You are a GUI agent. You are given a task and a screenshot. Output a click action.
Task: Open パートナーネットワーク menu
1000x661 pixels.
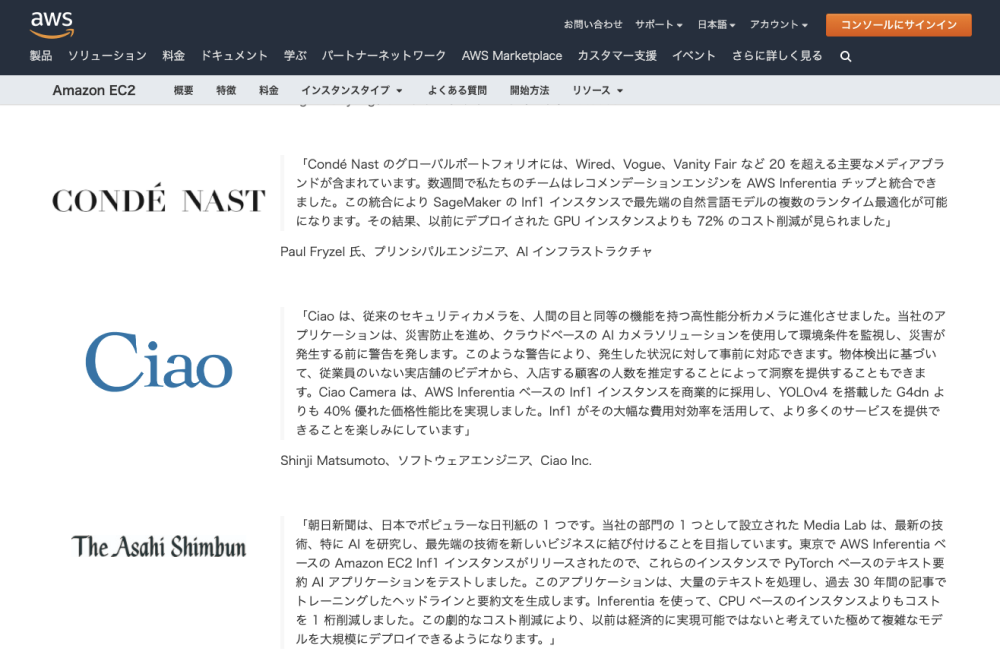point(384,56)
